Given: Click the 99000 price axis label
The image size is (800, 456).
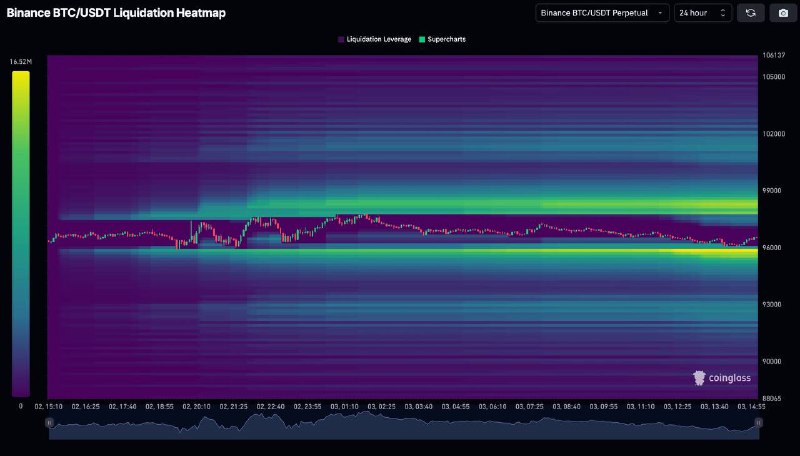Looking at the screenshot, I should [x=771, y=190].
